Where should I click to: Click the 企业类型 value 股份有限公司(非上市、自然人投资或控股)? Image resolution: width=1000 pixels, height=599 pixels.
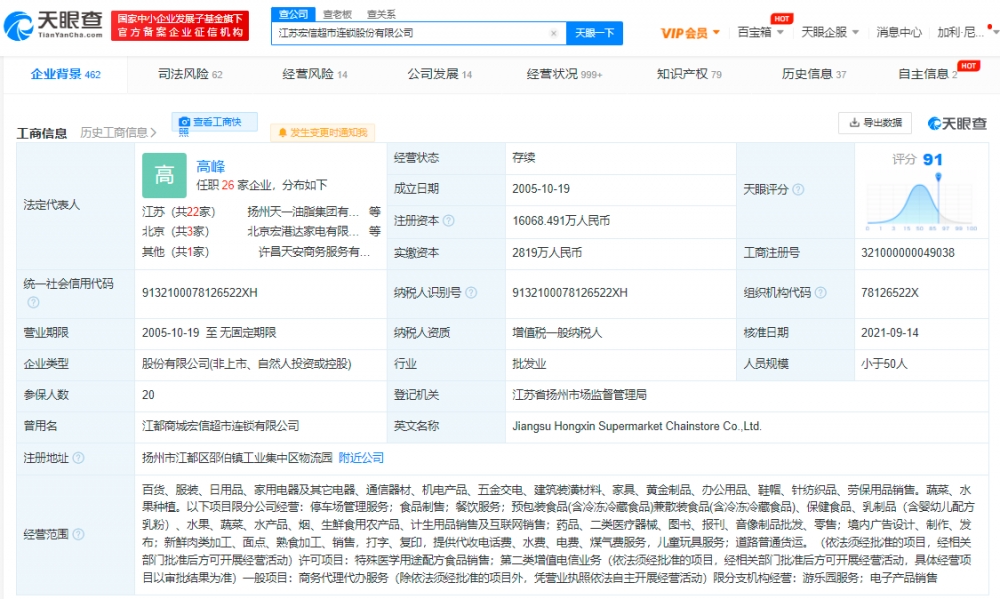click(x=247, y=364)
